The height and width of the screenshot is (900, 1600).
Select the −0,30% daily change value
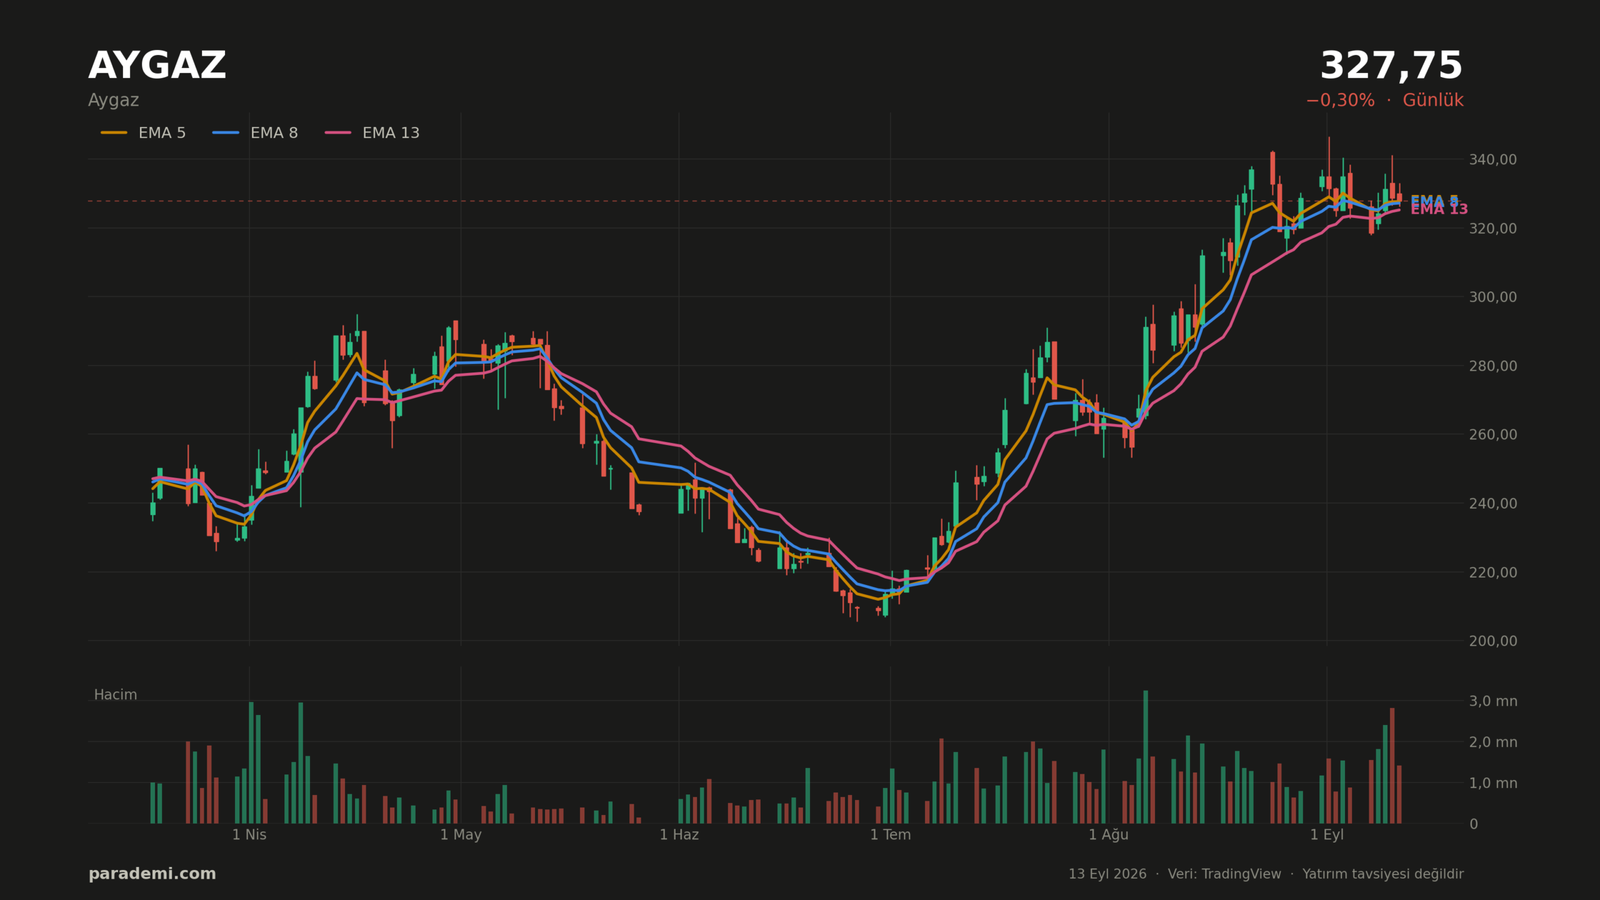click(1340, 101)
